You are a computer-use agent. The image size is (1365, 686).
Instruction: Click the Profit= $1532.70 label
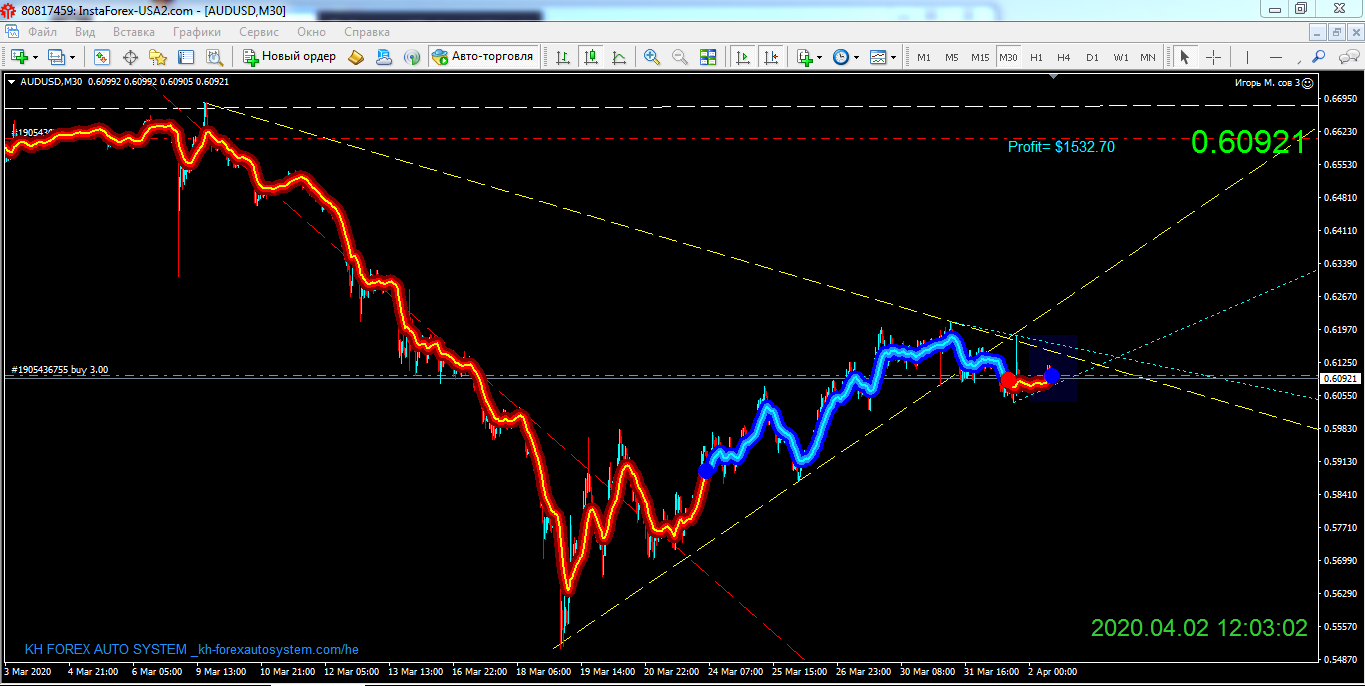[1061, 147]
